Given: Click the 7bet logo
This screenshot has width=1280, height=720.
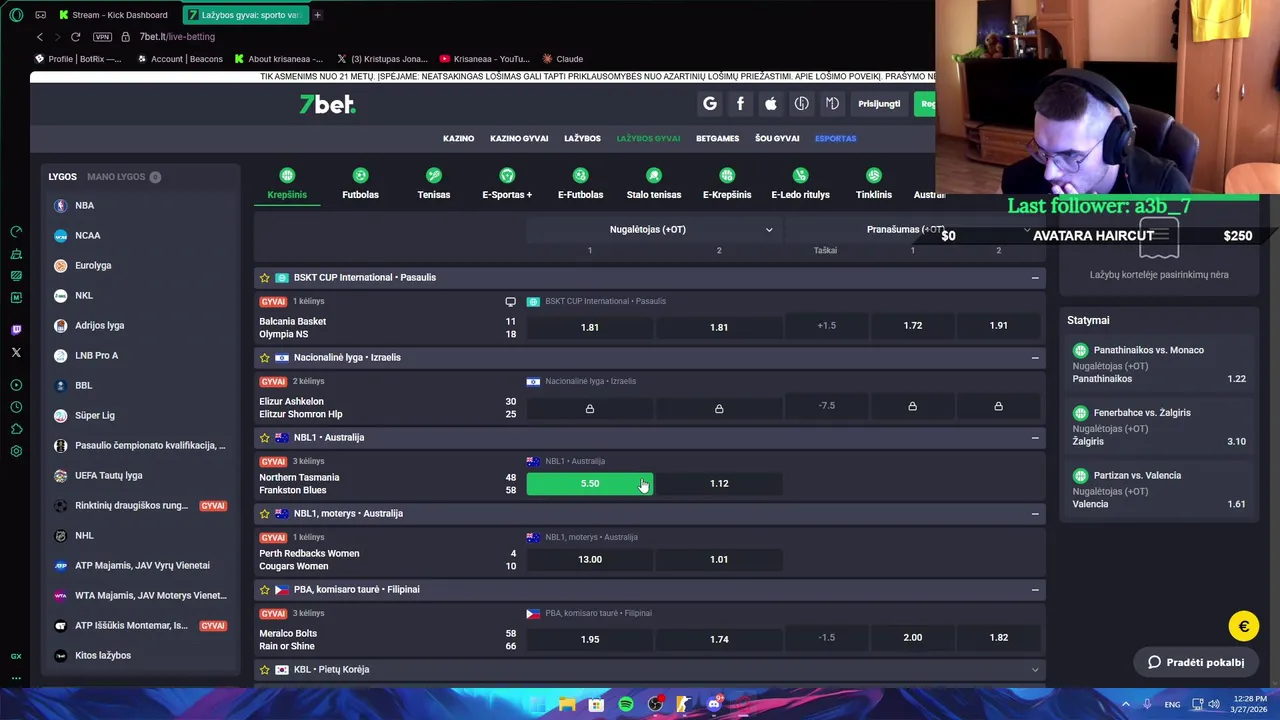Looking at the screenshot, I should (x=327, y=104).
